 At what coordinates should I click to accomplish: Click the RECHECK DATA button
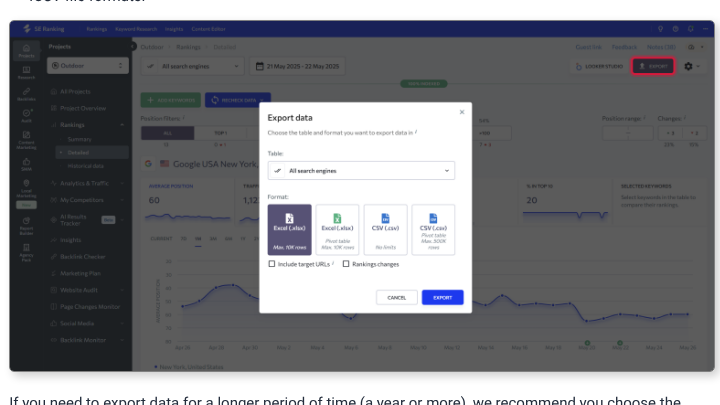point(237,100)
